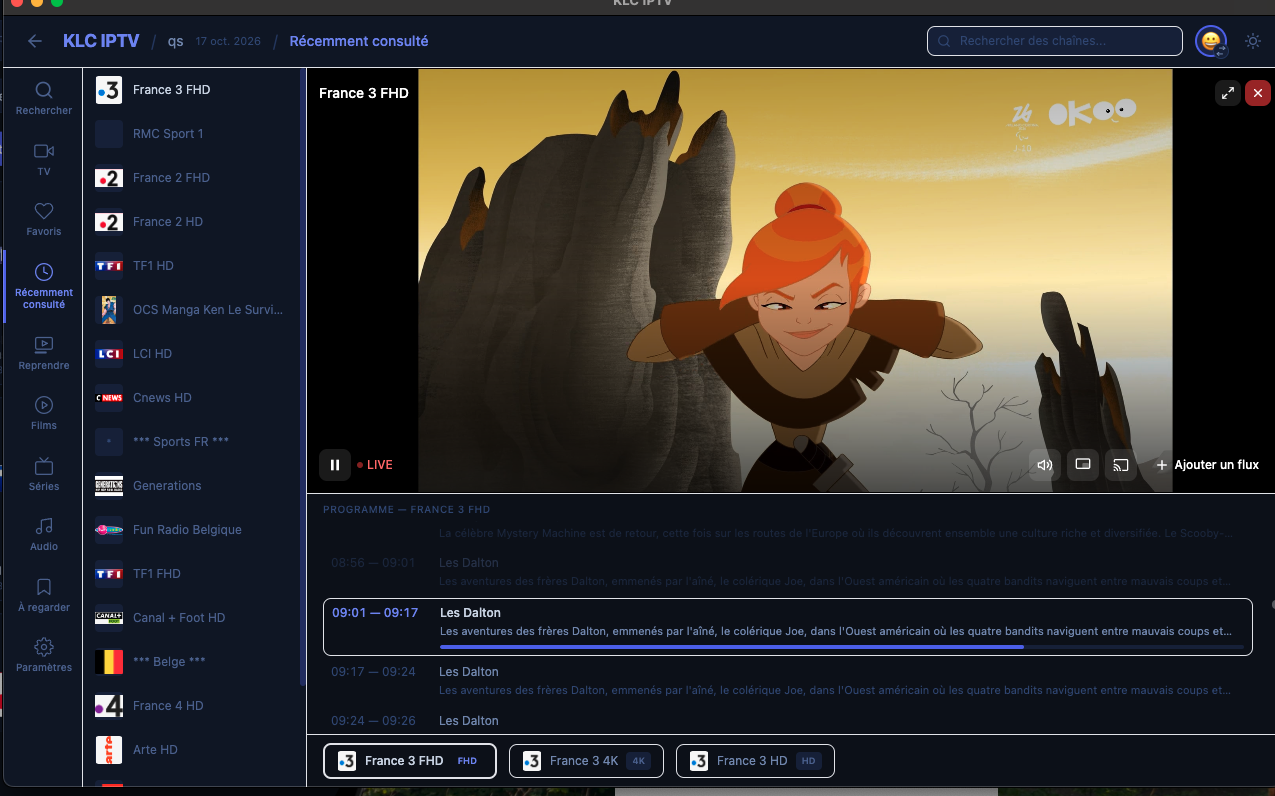Expand the player to fullscreen
1275x796 pixels.
[1228, 93]
